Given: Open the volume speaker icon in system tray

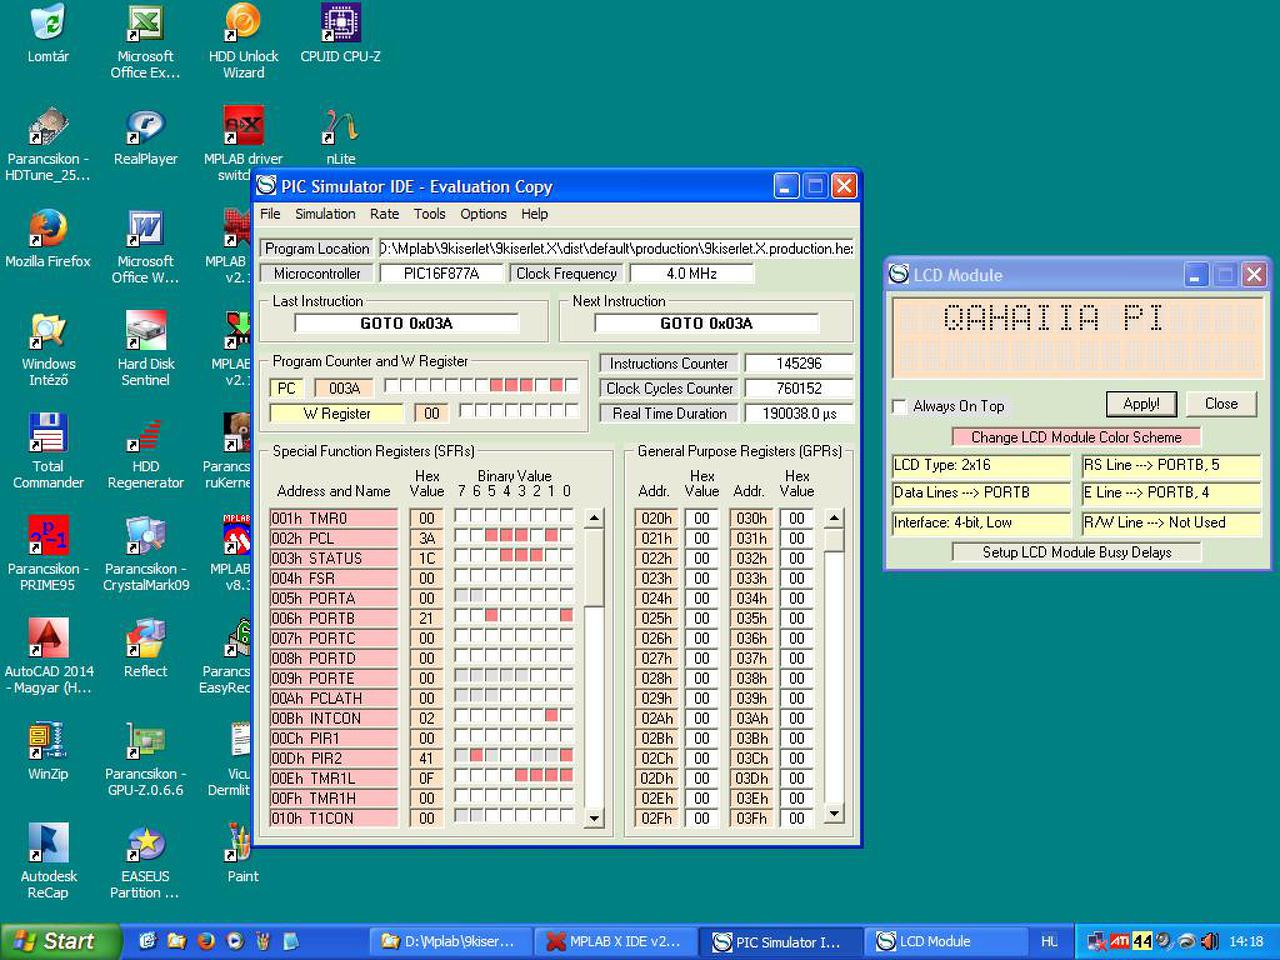Looking at the screenshot, I should (1210, 941).
